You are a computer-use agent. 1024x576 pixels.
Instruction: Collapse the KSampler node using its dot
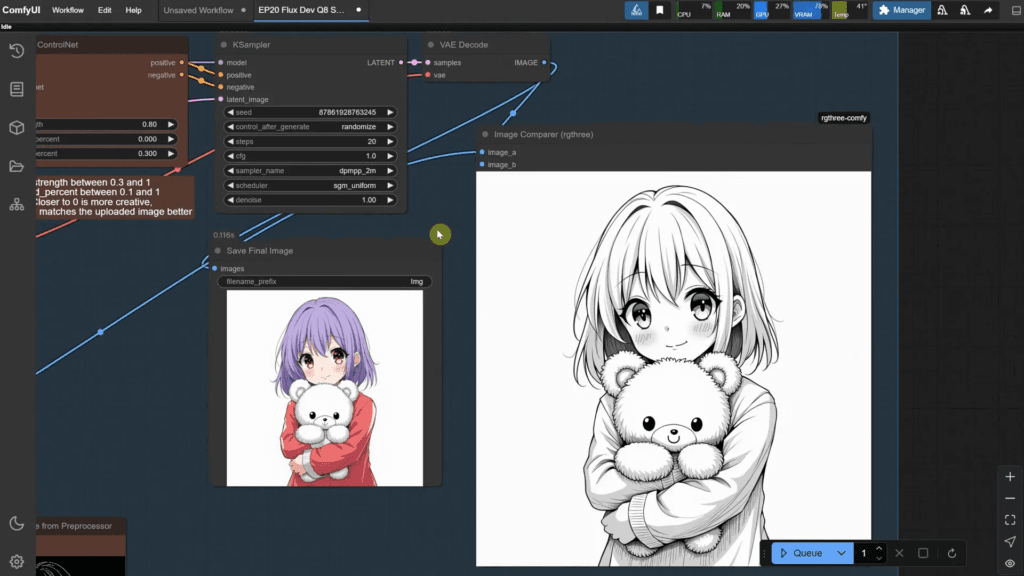click(223, 45)
